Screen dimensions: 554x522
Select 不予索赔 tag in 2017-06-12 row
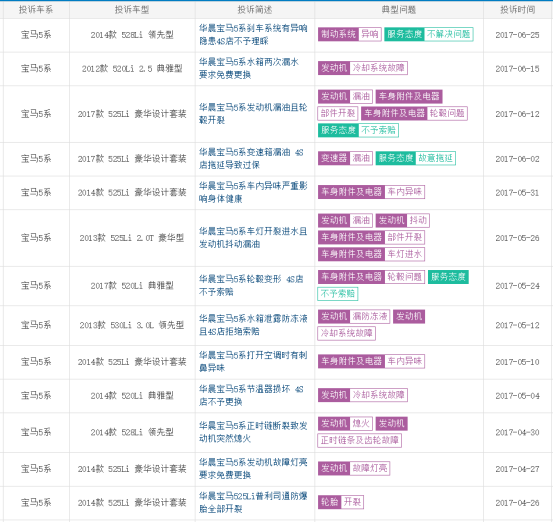(x=378, y=130)
